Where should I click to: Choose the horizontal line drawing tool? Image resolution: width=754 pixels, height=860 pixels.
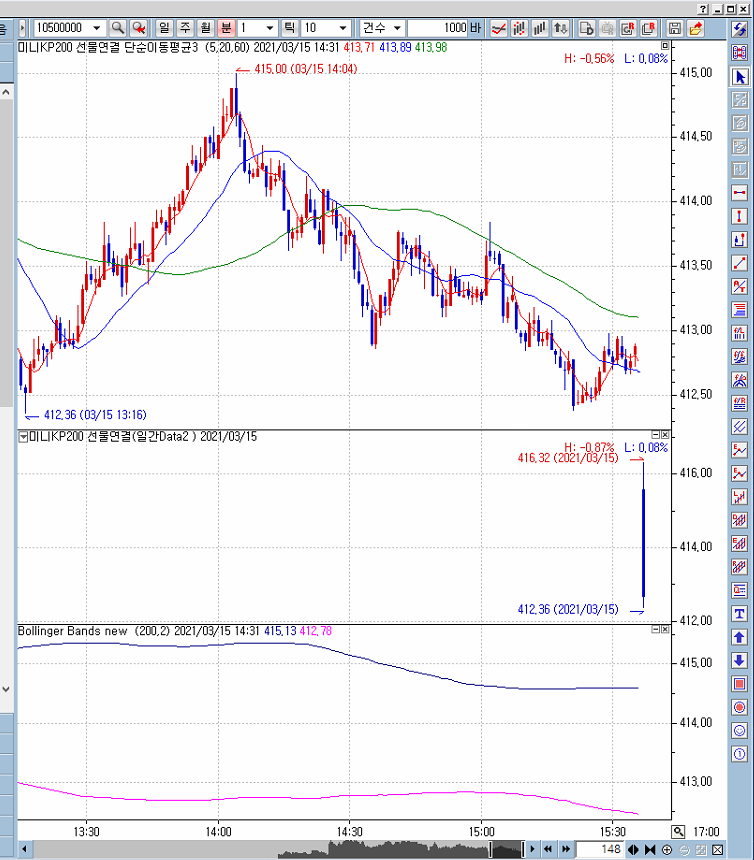740,192
